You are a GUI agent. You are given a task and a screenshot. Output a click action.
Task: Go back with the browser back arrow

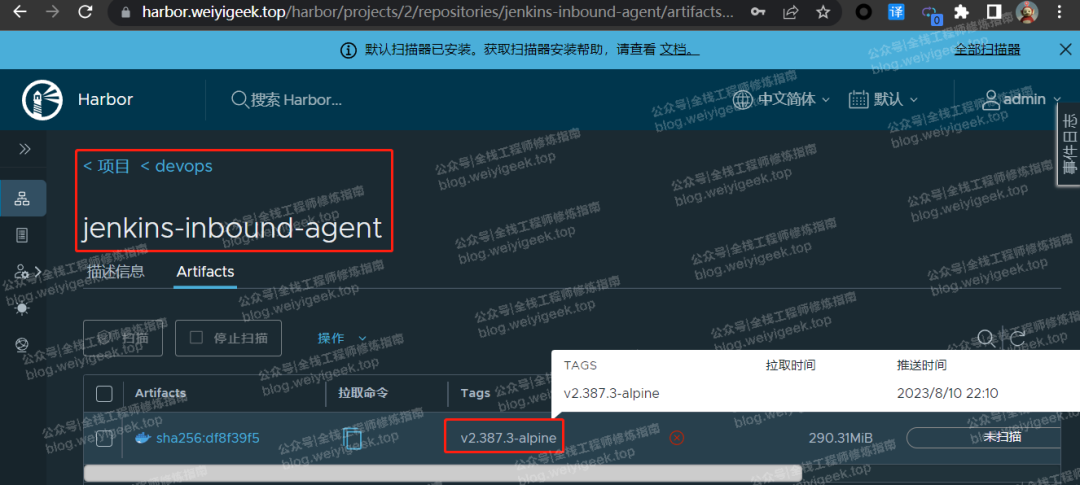pyautogui.click(x=20, y=12)
